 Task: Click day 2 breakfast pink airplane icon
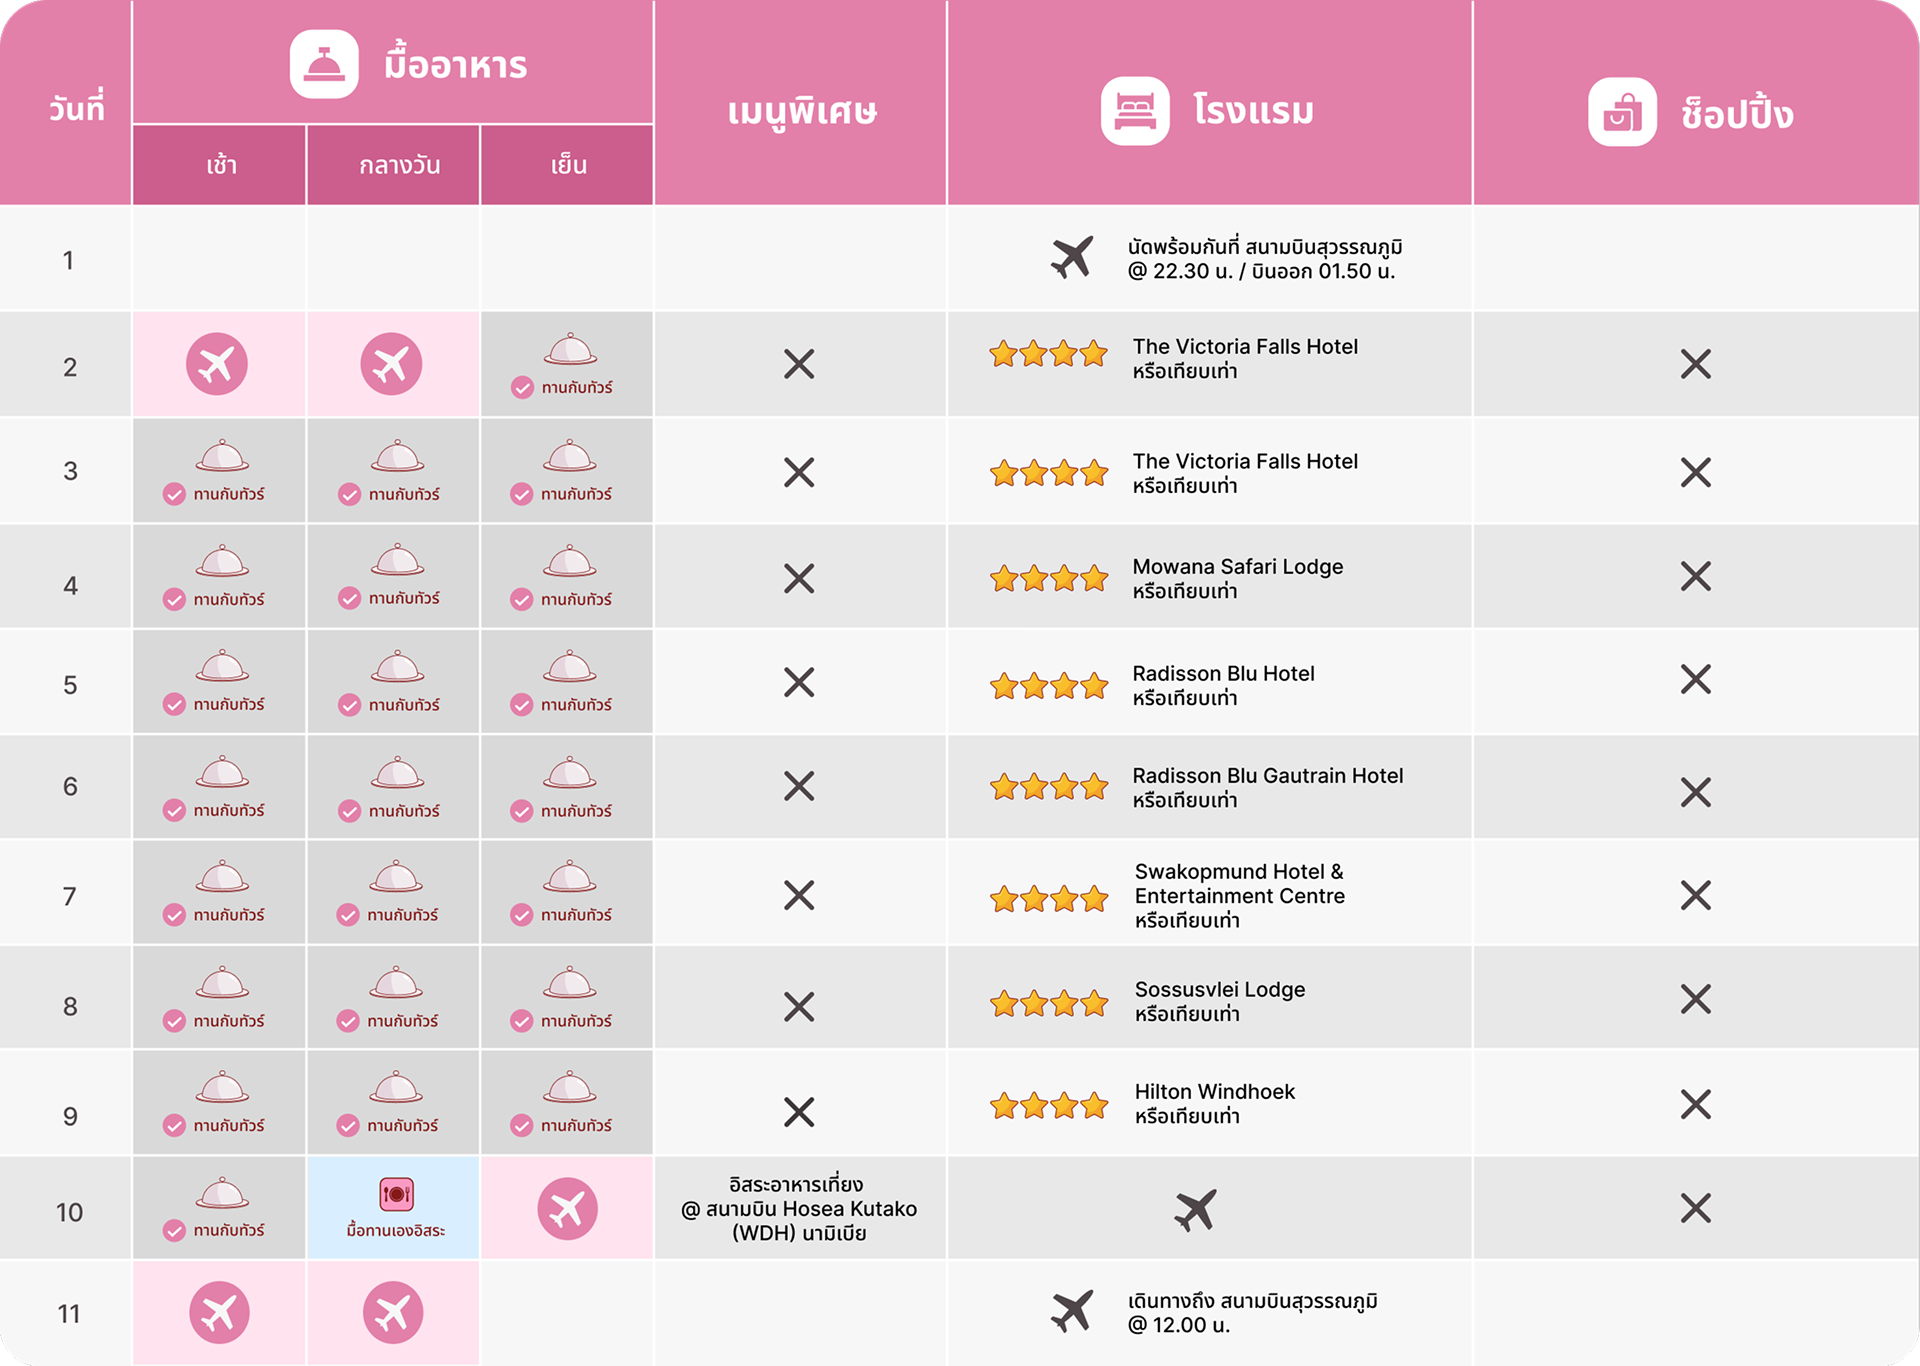click(217, 364)
